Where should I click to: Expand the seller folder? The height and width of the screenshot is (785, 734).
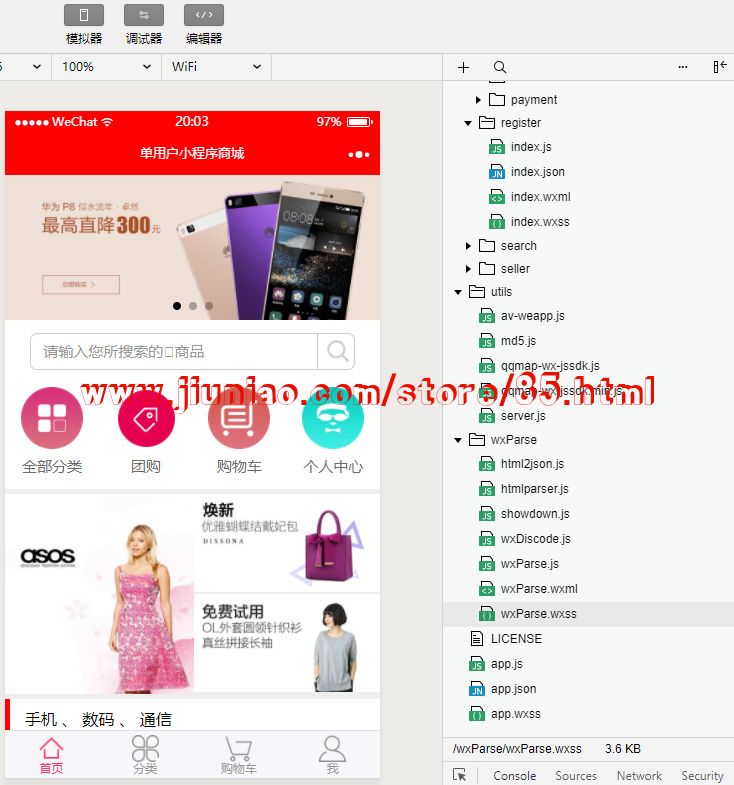468,269
